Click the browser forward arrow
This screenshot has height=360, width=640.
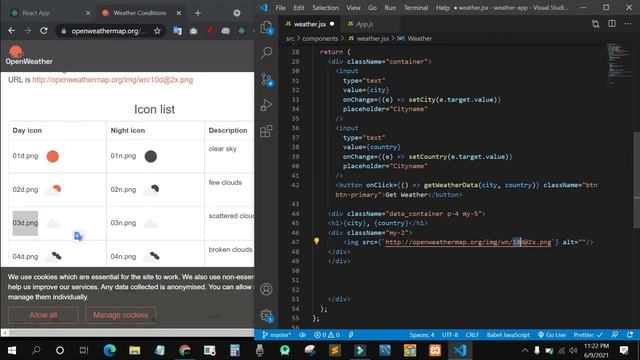pos(27,31)
